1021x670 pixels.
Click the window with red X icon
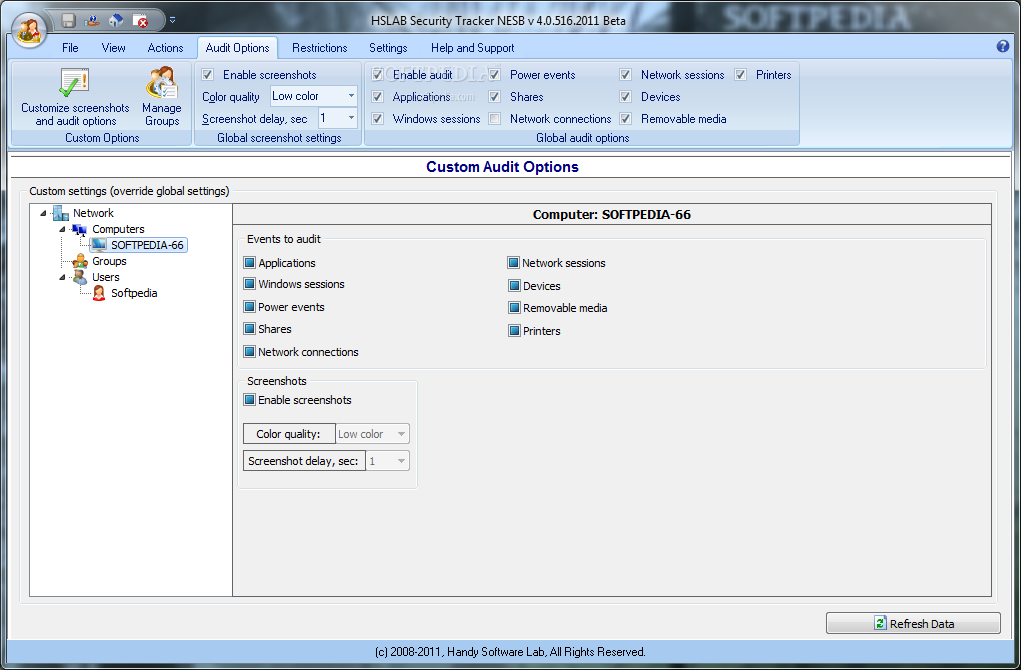pyautogui.click(x=140, y=20)
